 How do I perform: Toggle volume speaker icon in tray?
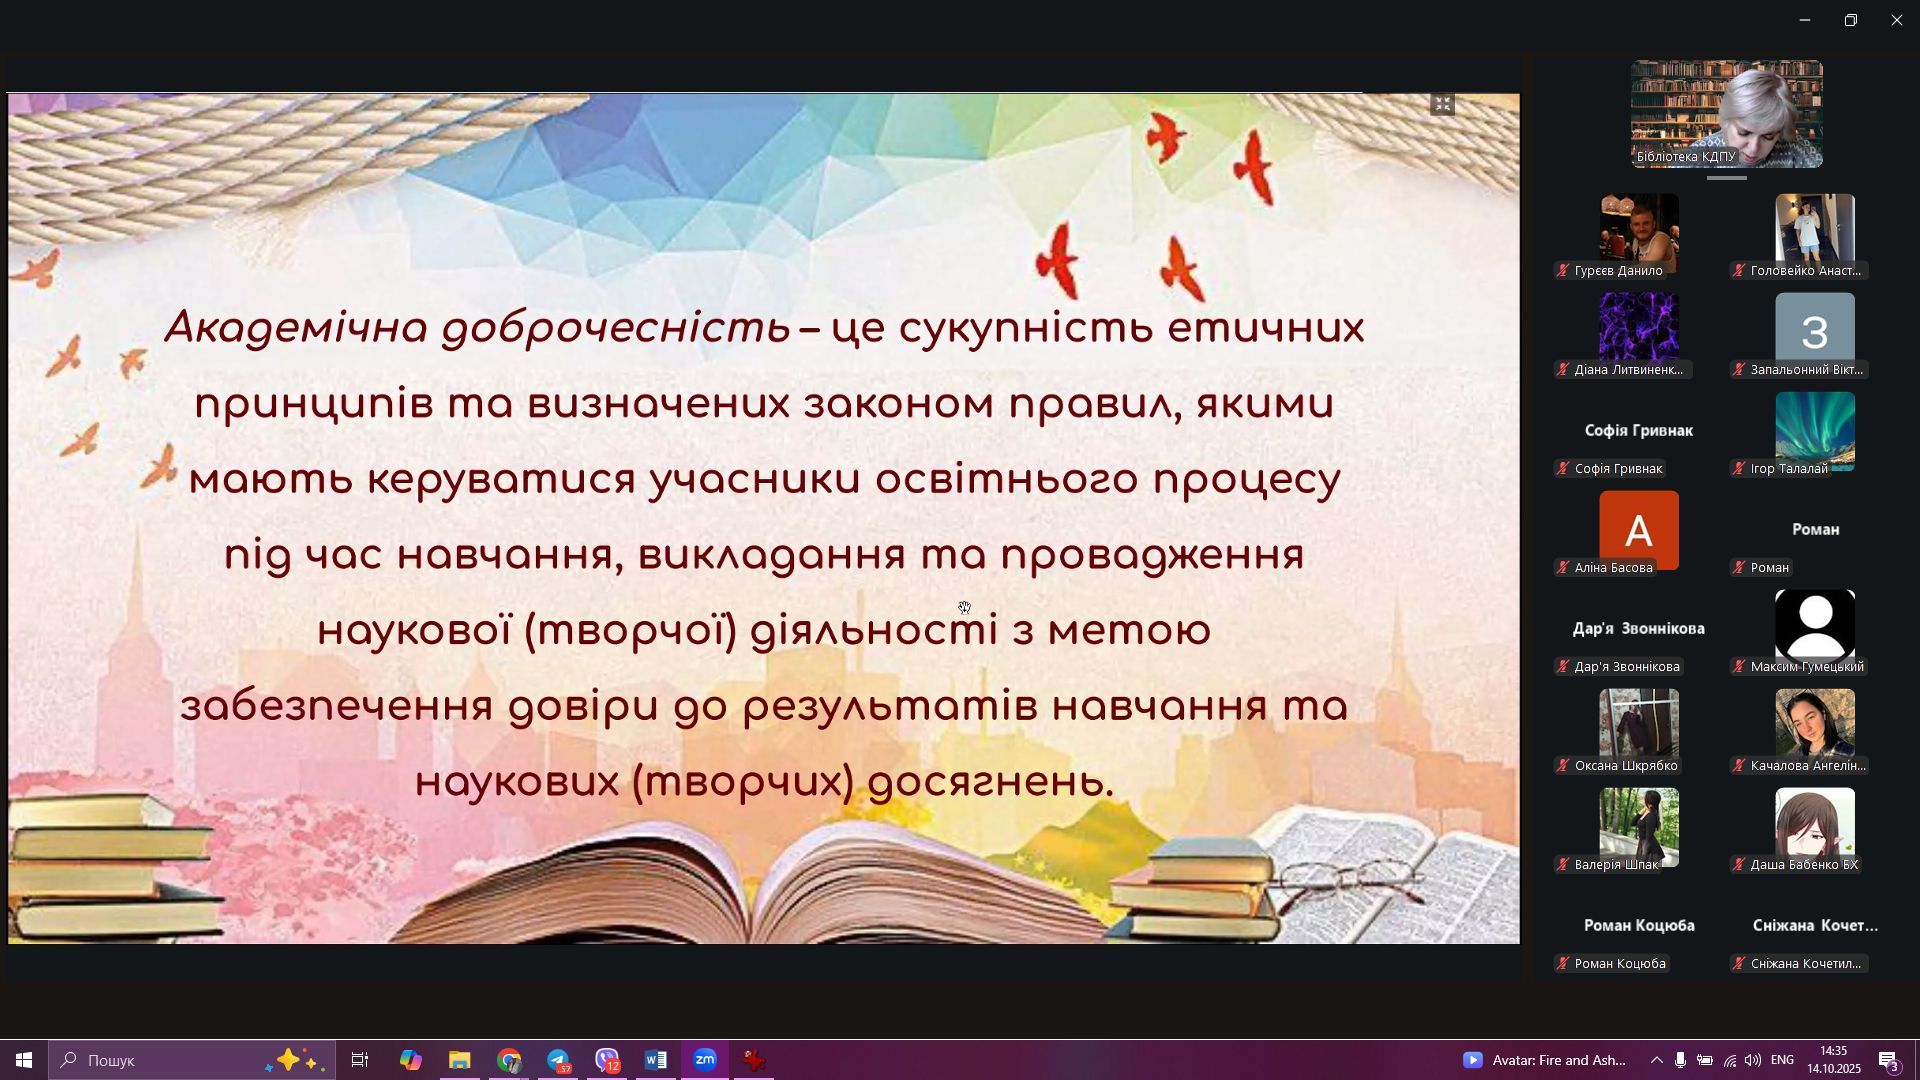click(1752, 1060)
